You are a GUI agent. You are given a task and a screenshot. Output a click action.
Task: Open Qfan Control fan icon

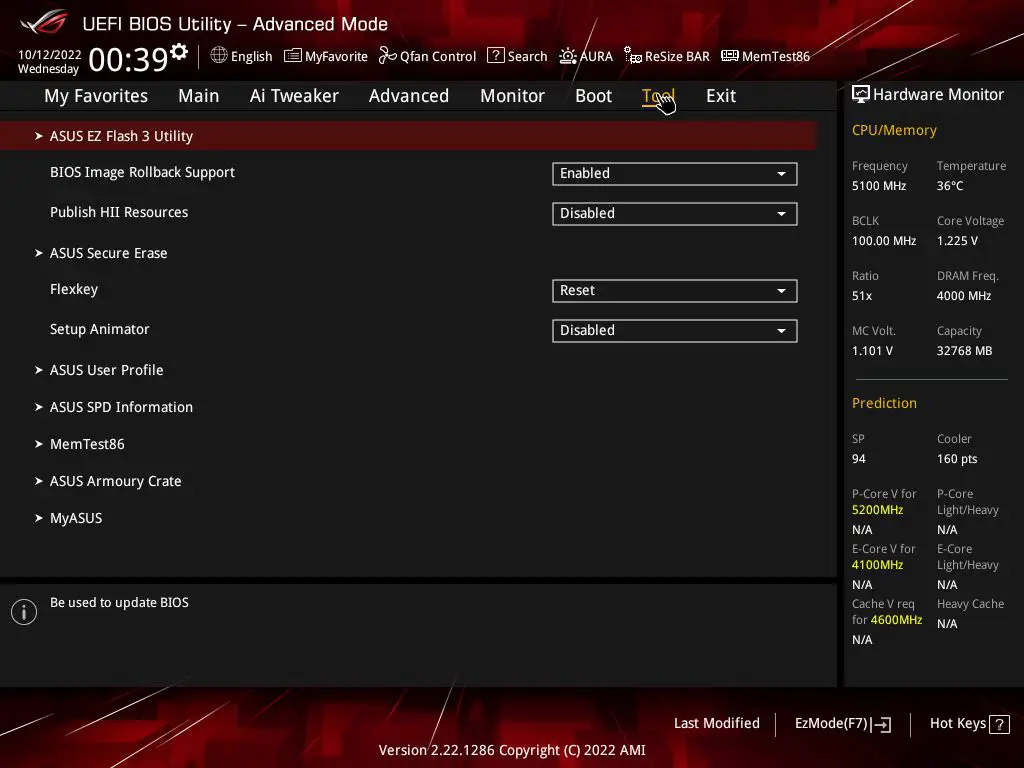pos(387,56)
